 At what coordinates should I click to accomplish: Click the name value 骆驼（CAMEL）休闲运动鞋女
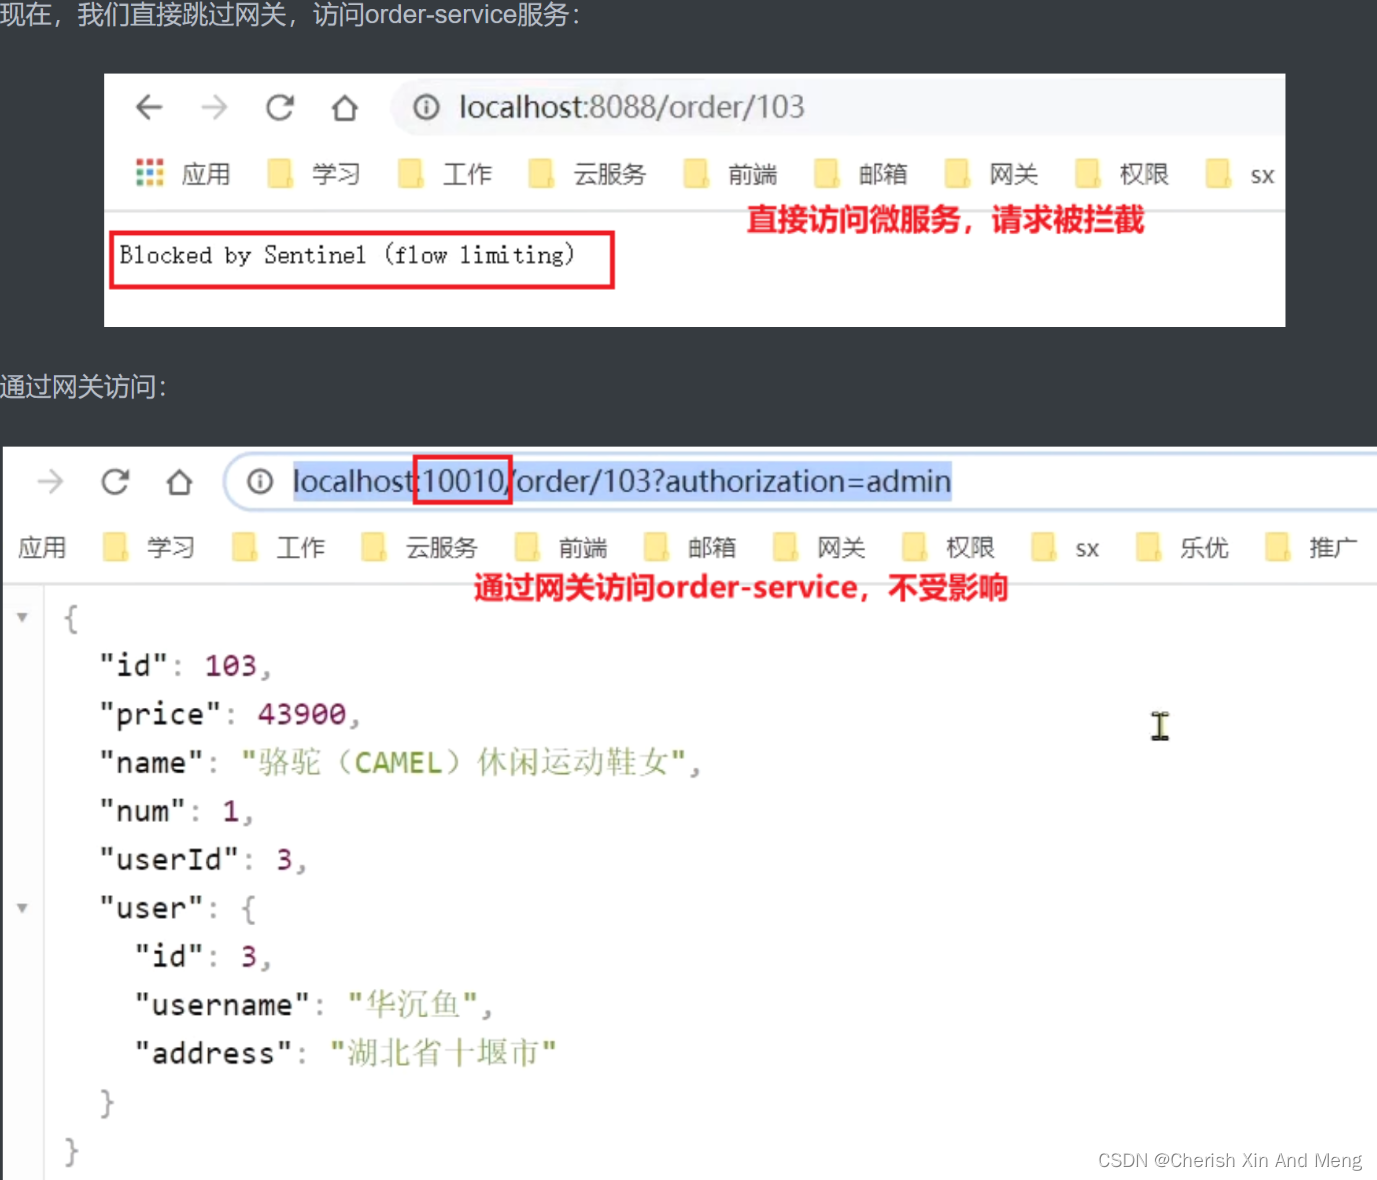coord(464,762)
